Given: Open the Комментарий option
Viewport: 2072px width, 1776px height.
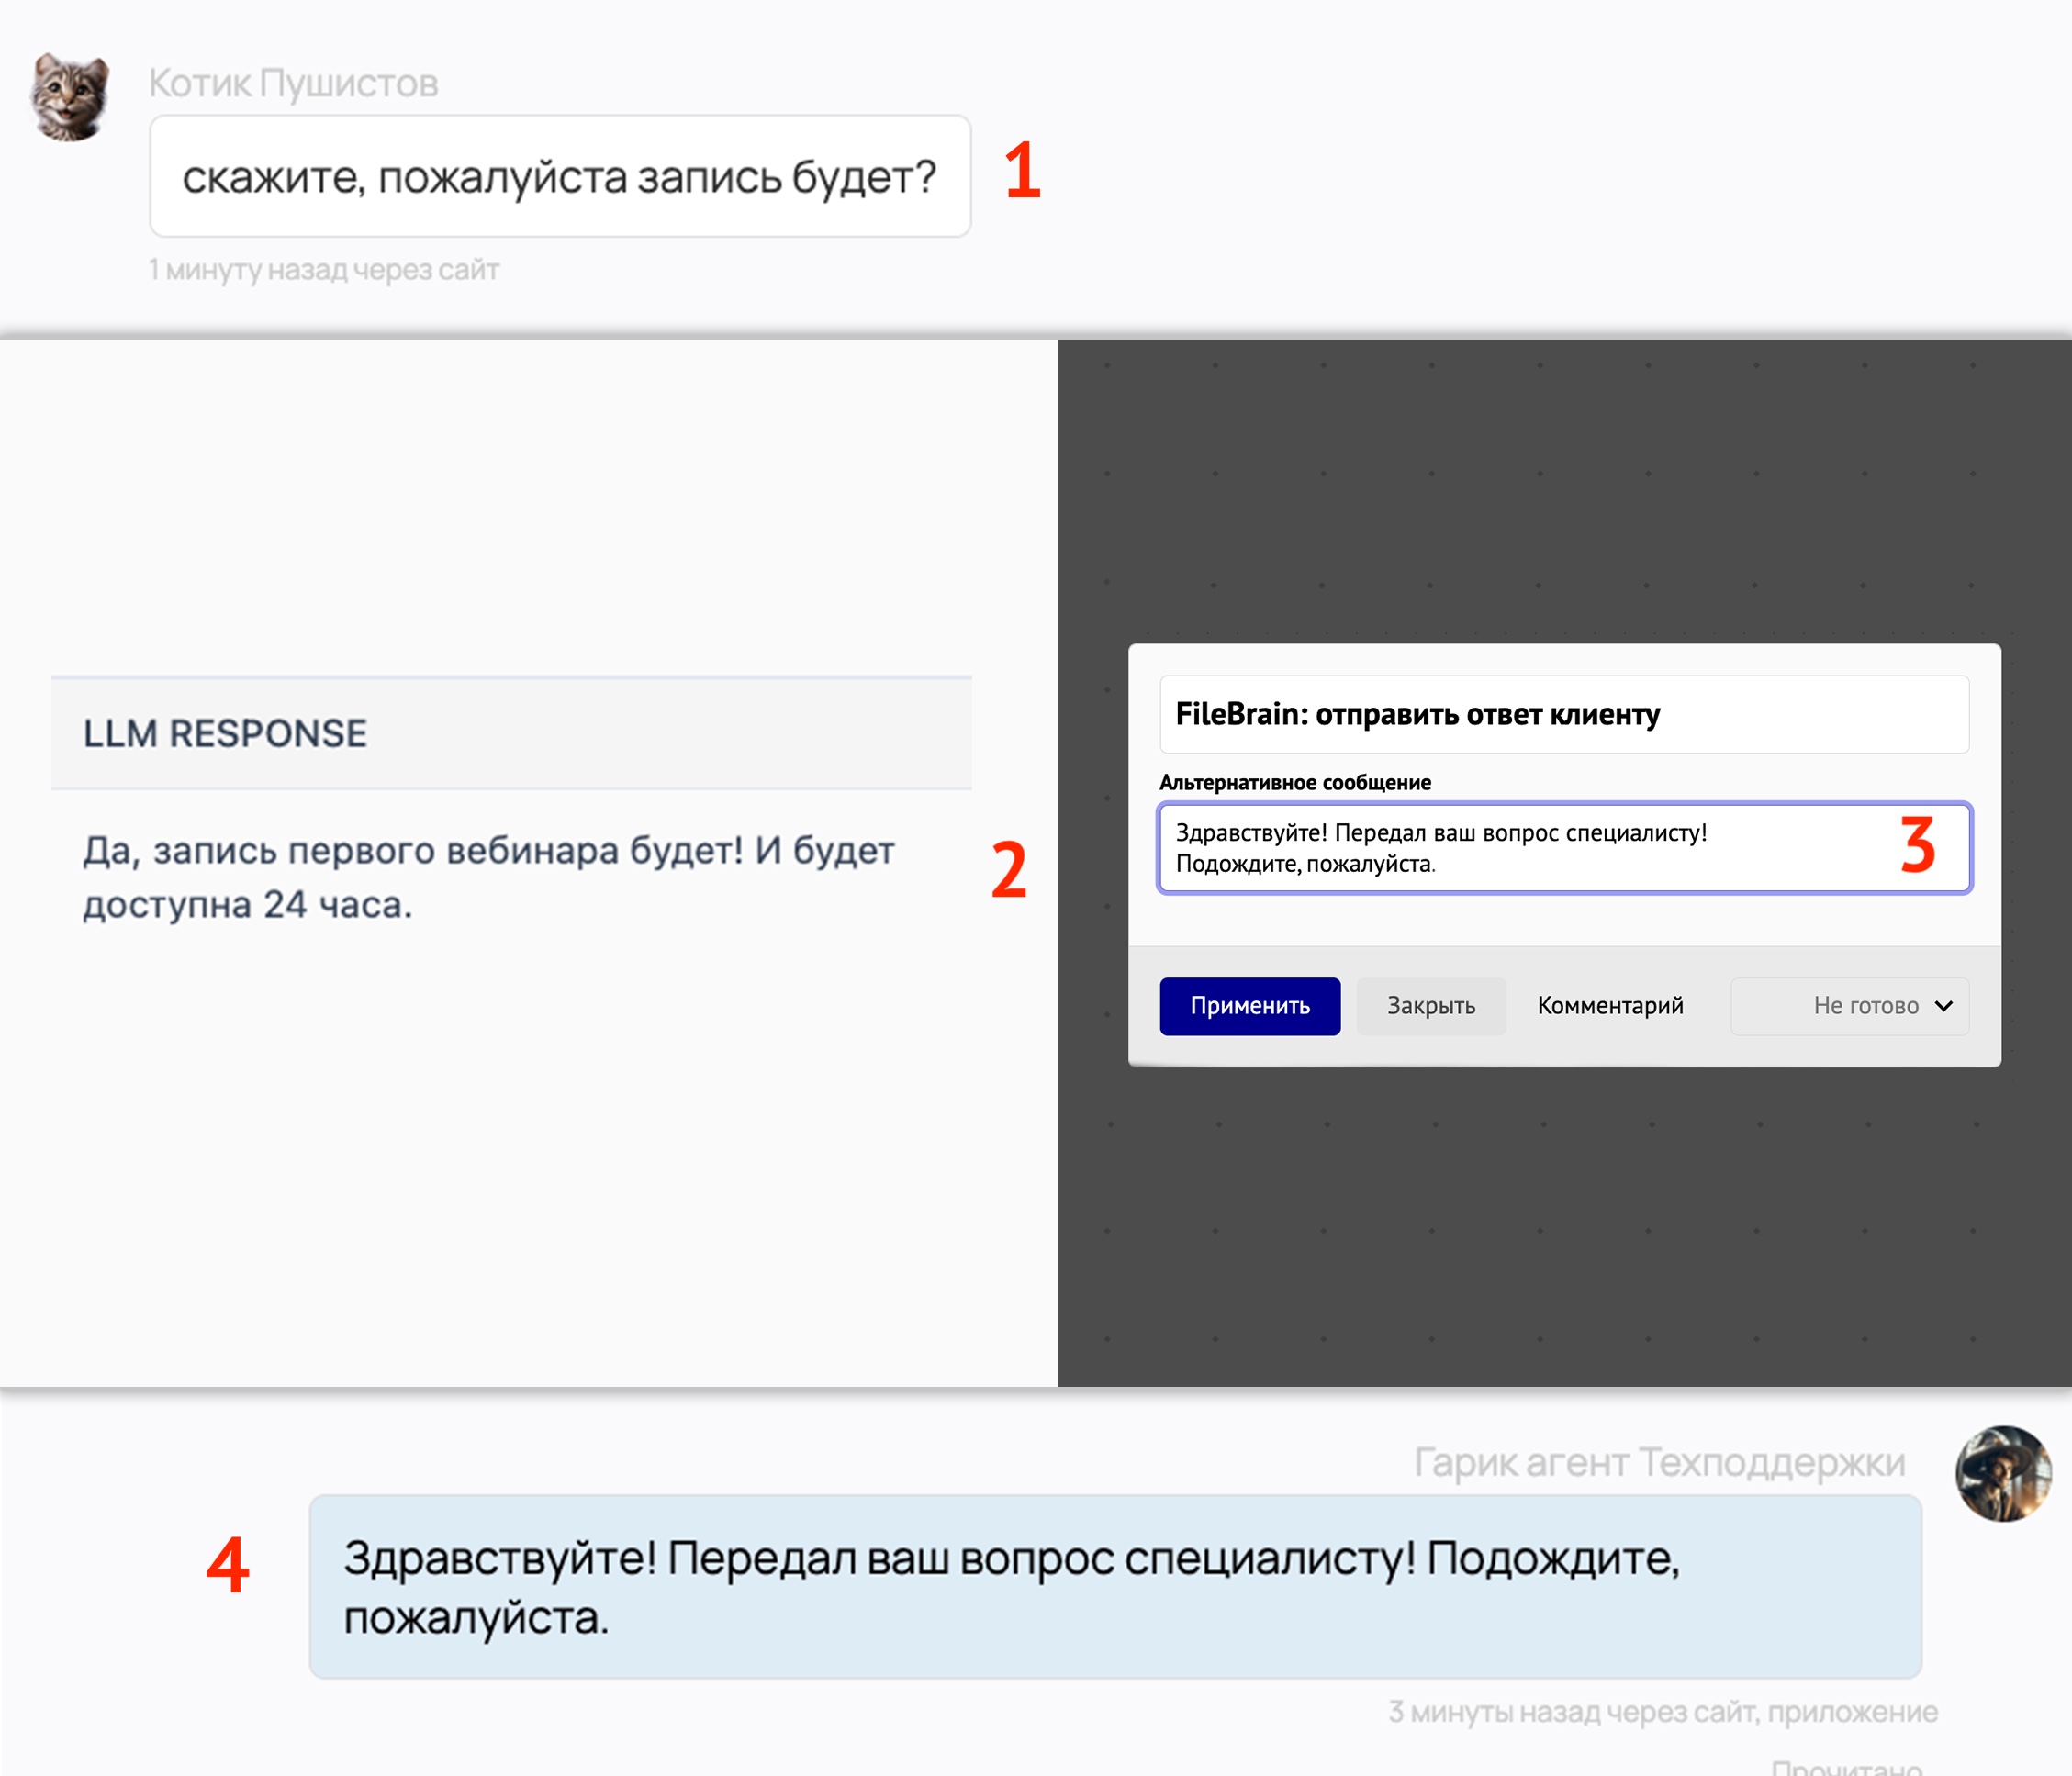Looking at the screenshot, I should [x=1608, y=1005].
